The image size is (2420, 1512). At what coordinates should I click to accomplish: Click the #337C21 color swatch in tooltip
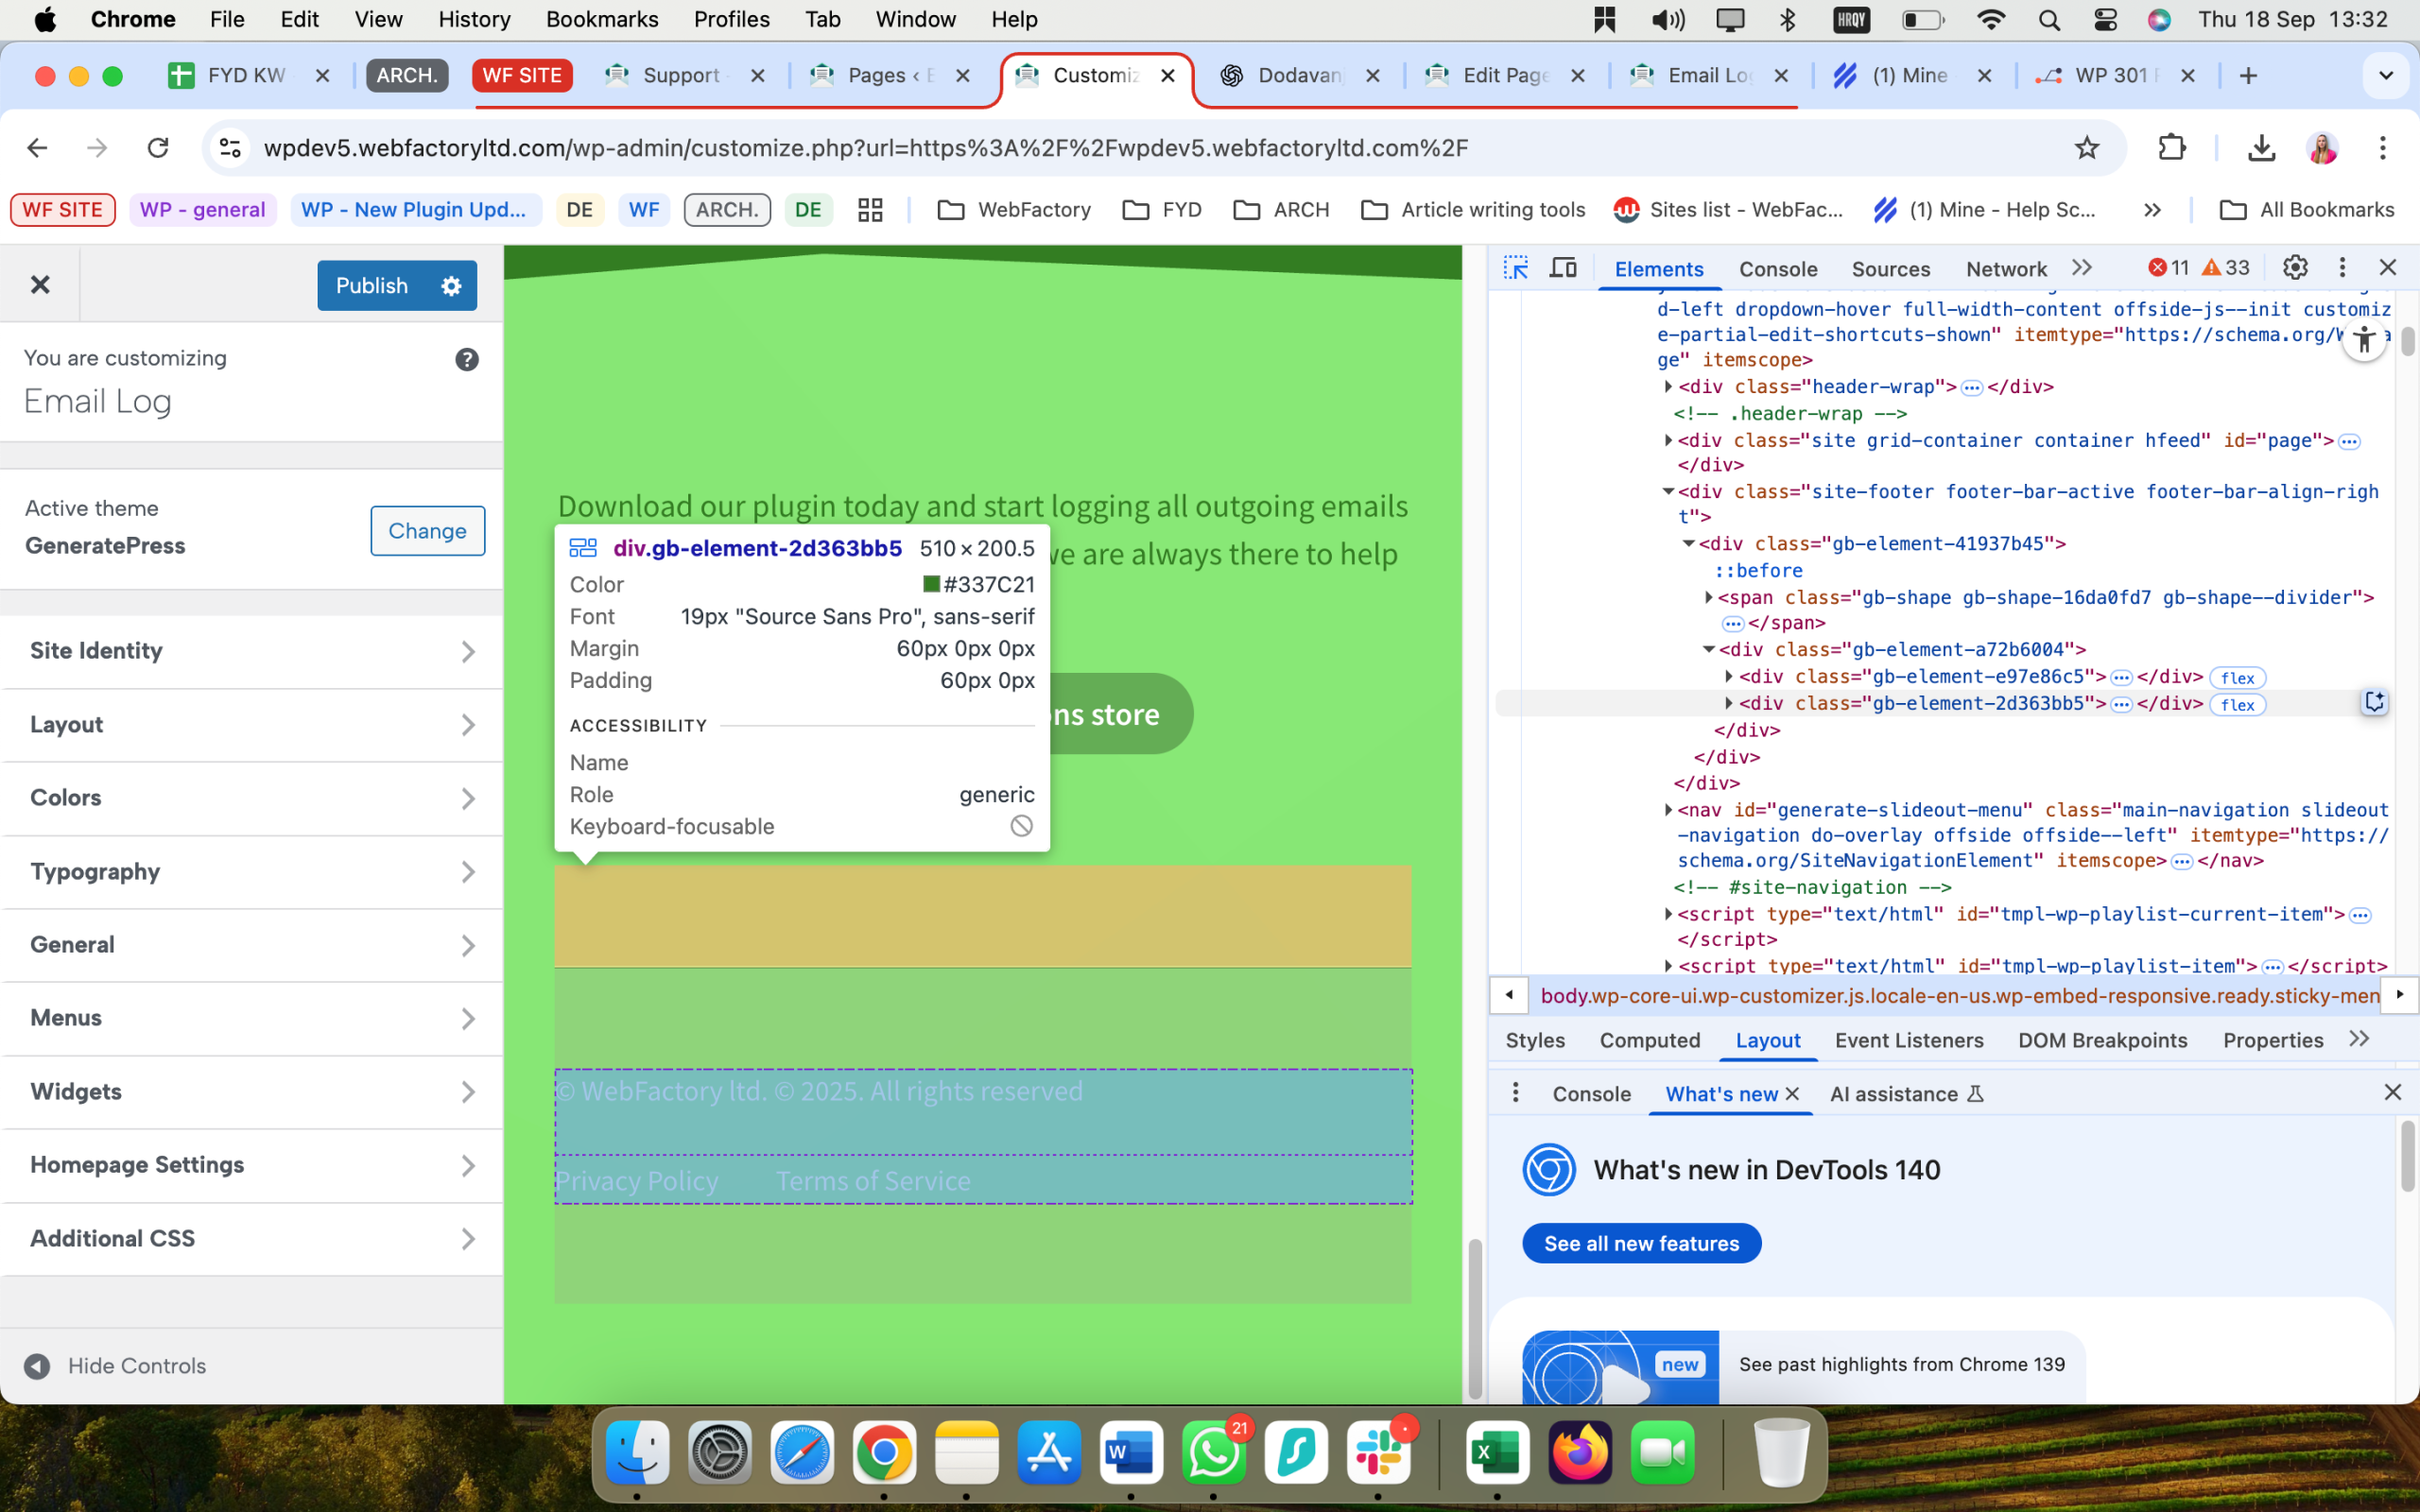click(x=931, y=584)
